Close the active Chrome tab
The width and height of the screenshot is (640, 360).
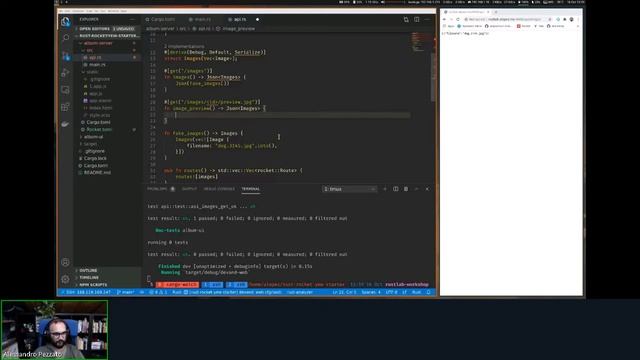tap(488, 12)
